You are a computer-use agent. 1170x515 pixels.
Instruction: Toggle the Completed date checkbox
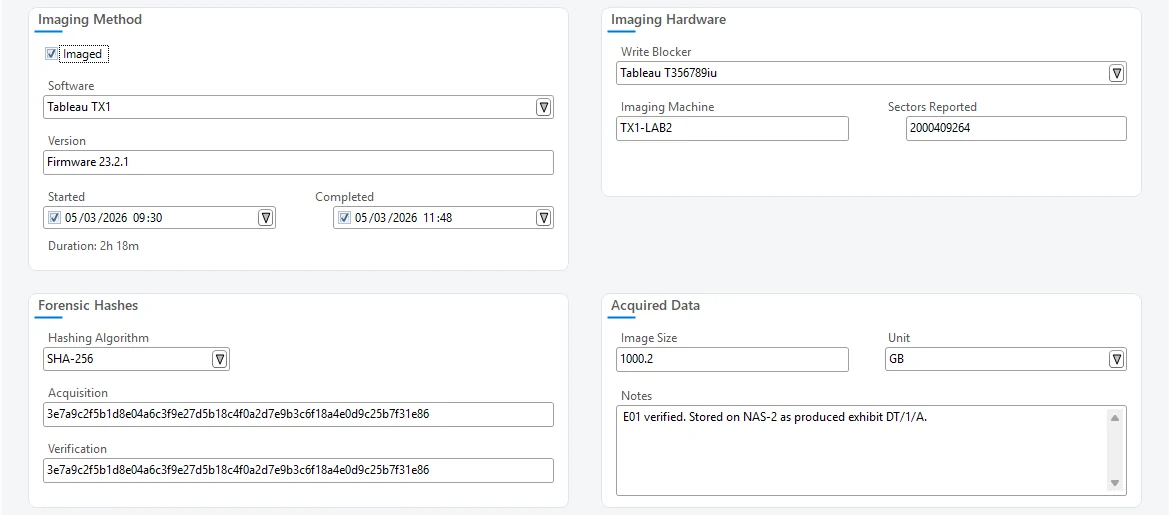(x=343, y=218)
